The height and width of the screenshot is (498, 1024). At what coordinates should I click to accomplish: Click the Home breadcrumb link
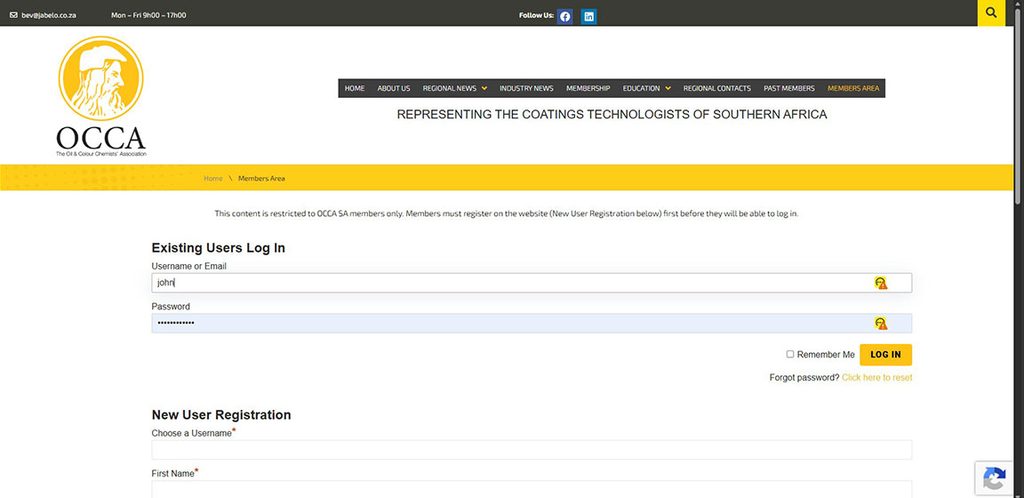point(213,178)
